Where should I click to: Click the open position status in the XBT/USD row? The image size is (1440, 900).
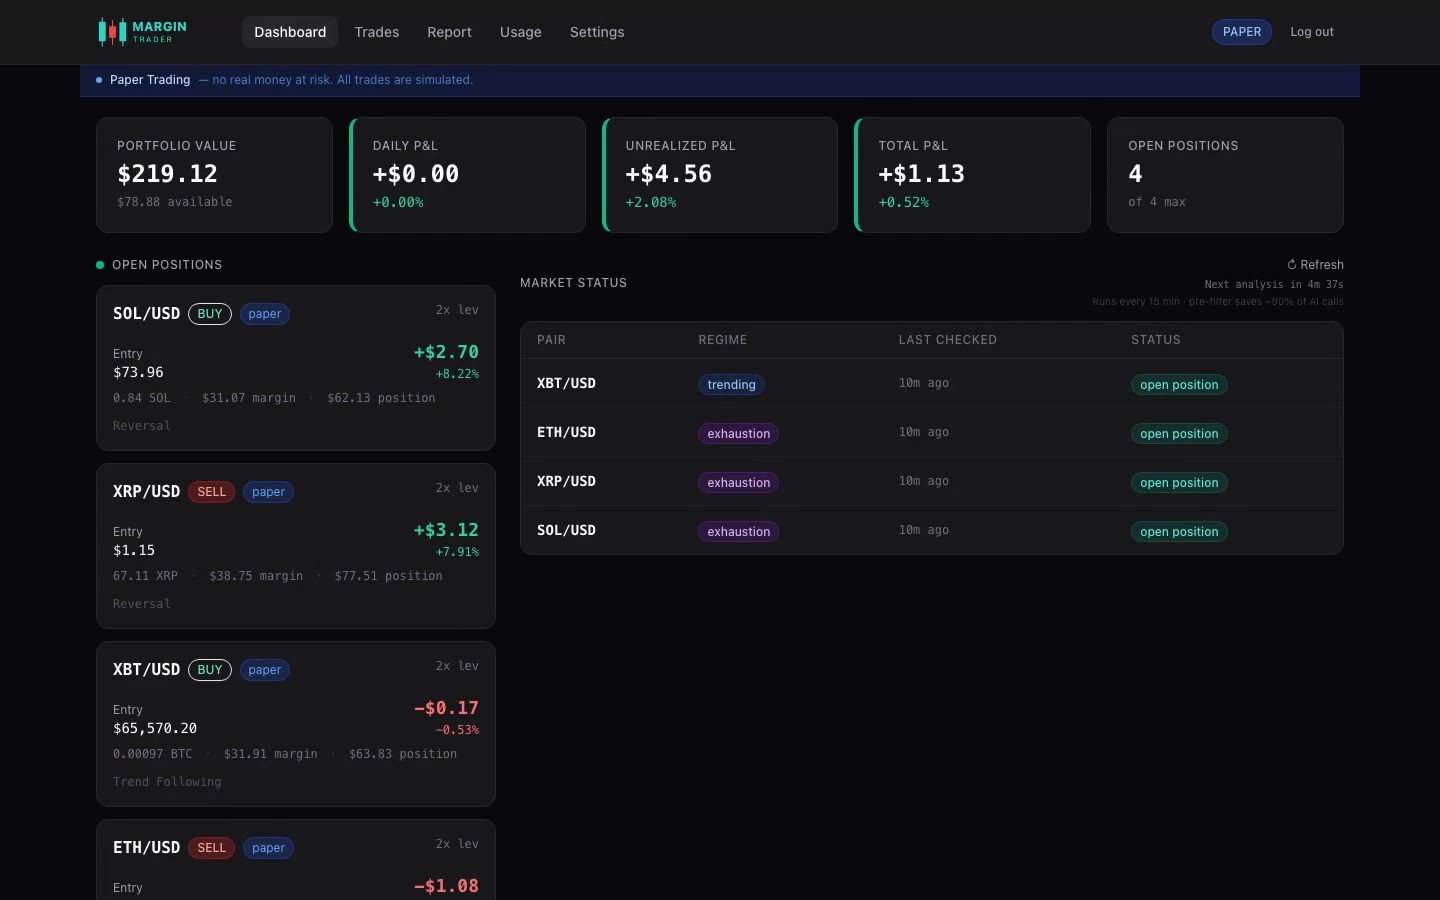[1179, 385]
